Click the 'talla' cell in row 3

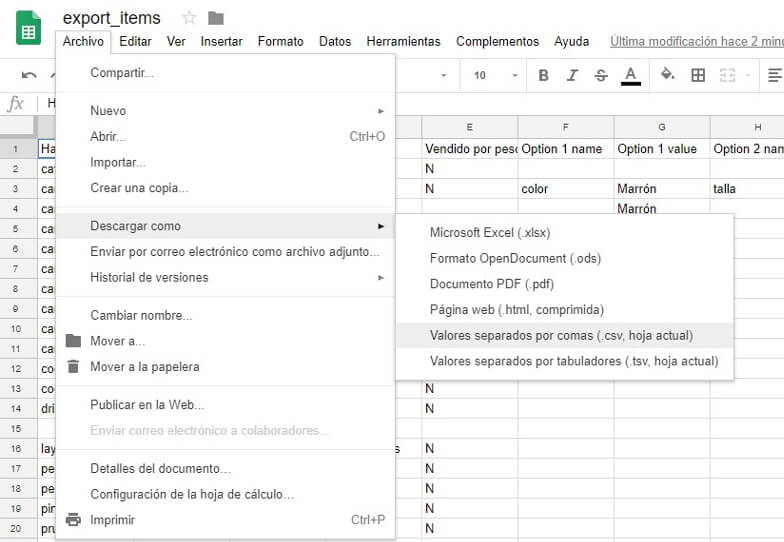tap(747, 188)
